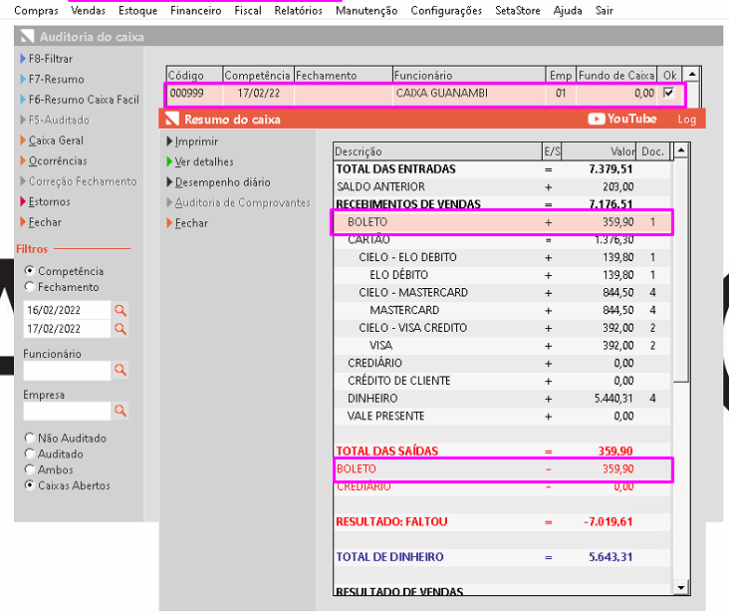Select the Não Auditado radio

click(x=30, y=438)
